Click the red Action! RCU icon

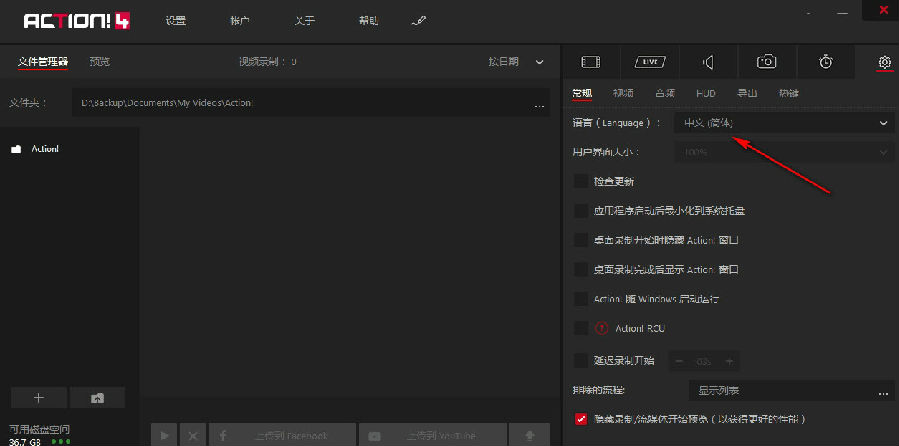tap(601, 328)
